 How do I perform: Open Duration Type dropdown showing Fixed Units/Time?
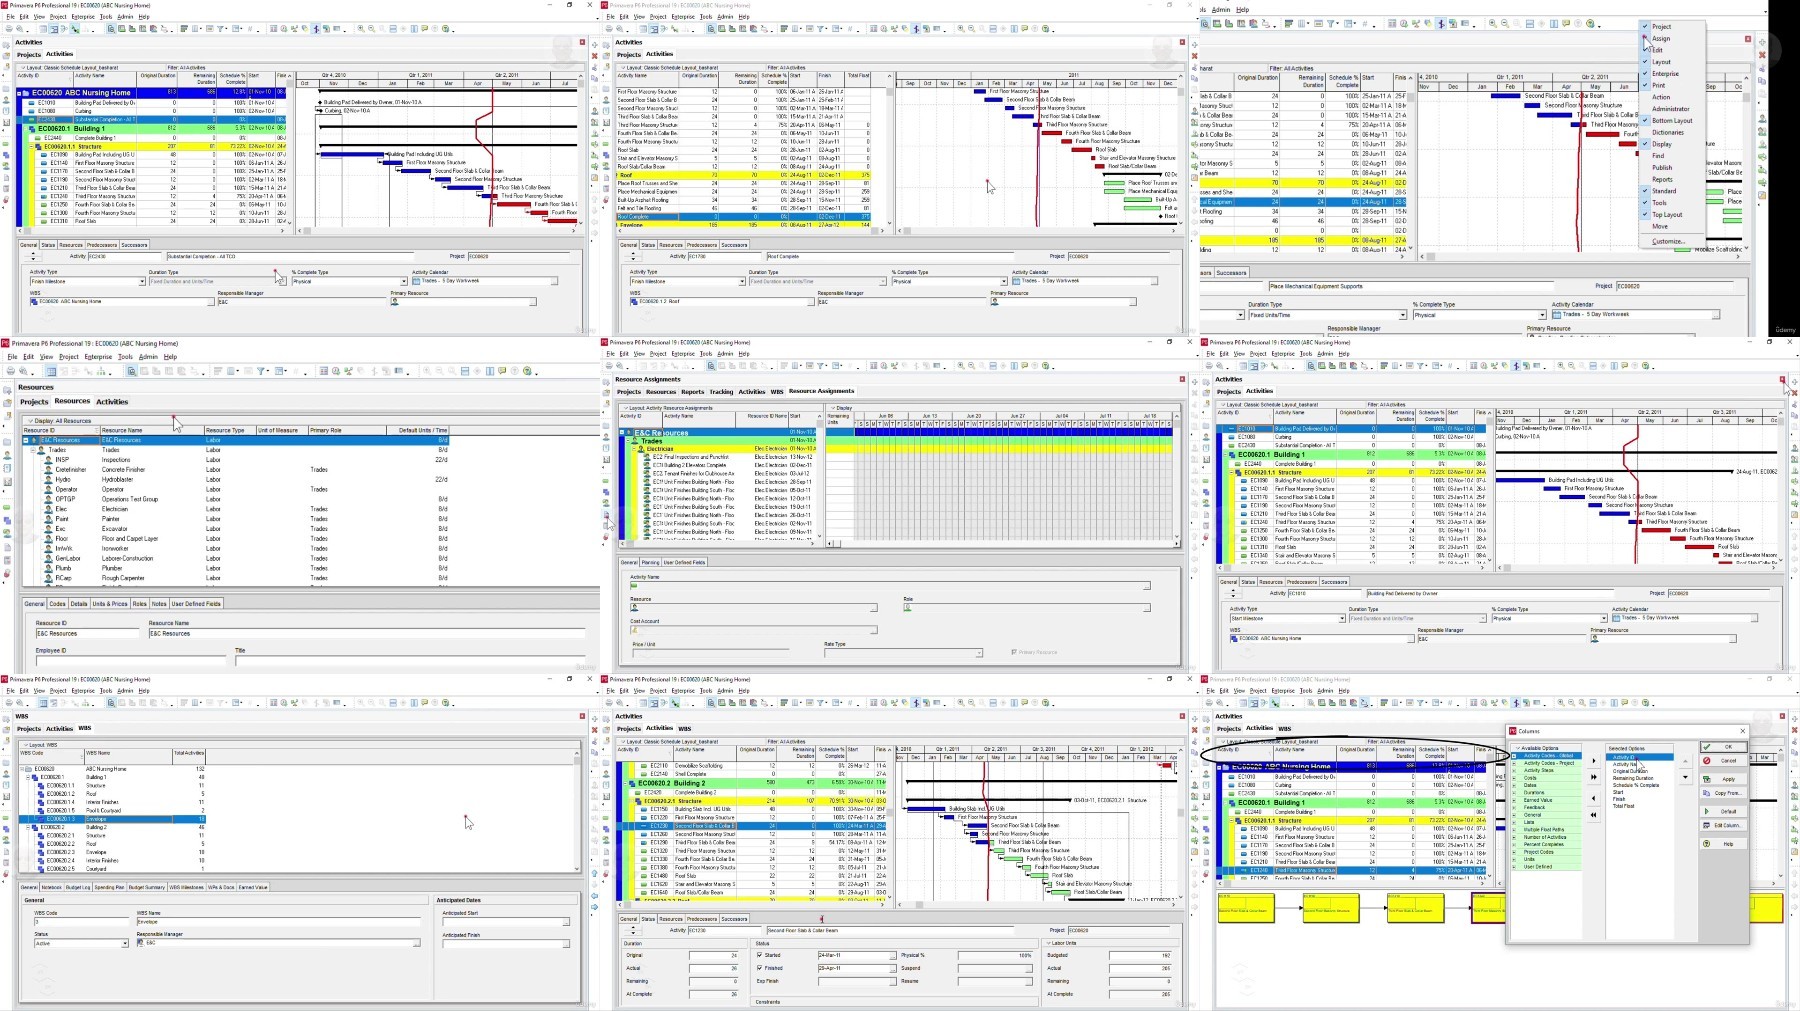pyautogui.click(x=1402, y=315)
